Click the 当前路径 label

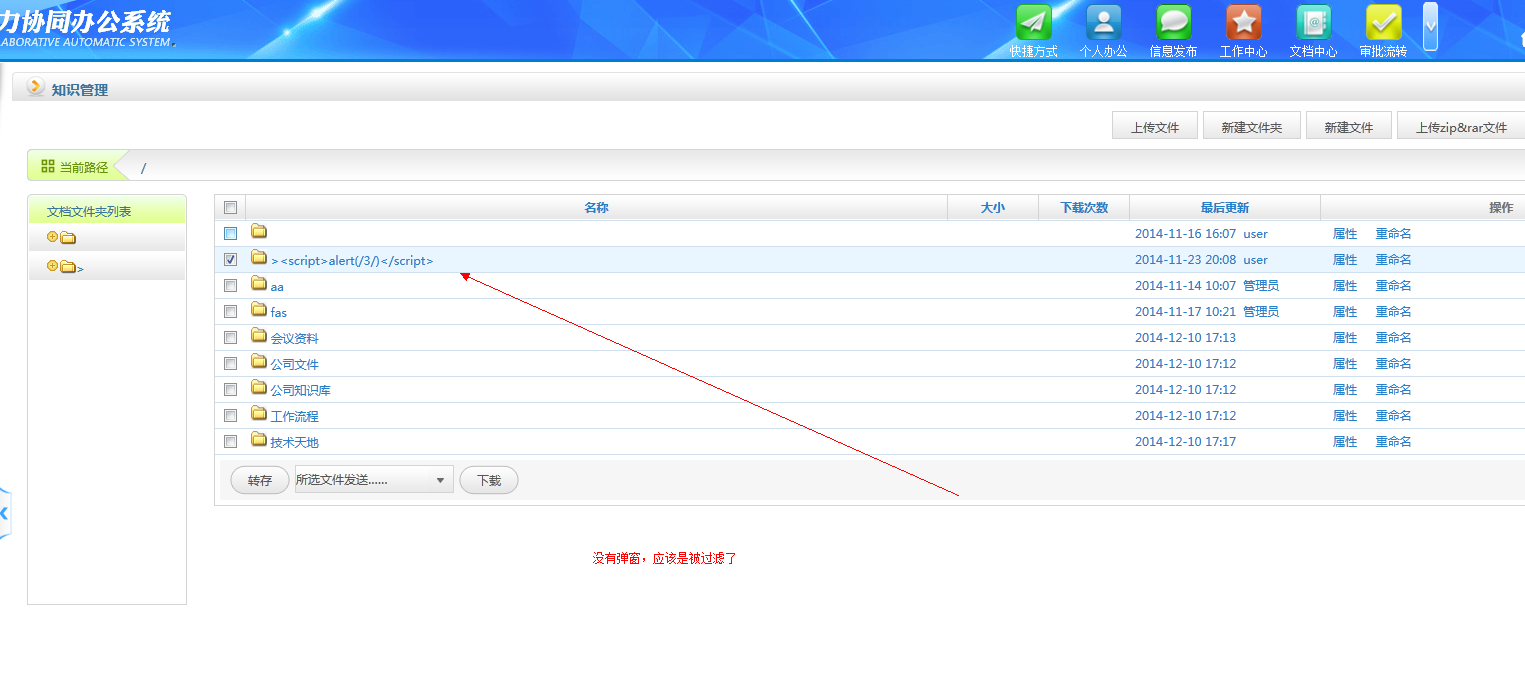click(x=84, y=167)
